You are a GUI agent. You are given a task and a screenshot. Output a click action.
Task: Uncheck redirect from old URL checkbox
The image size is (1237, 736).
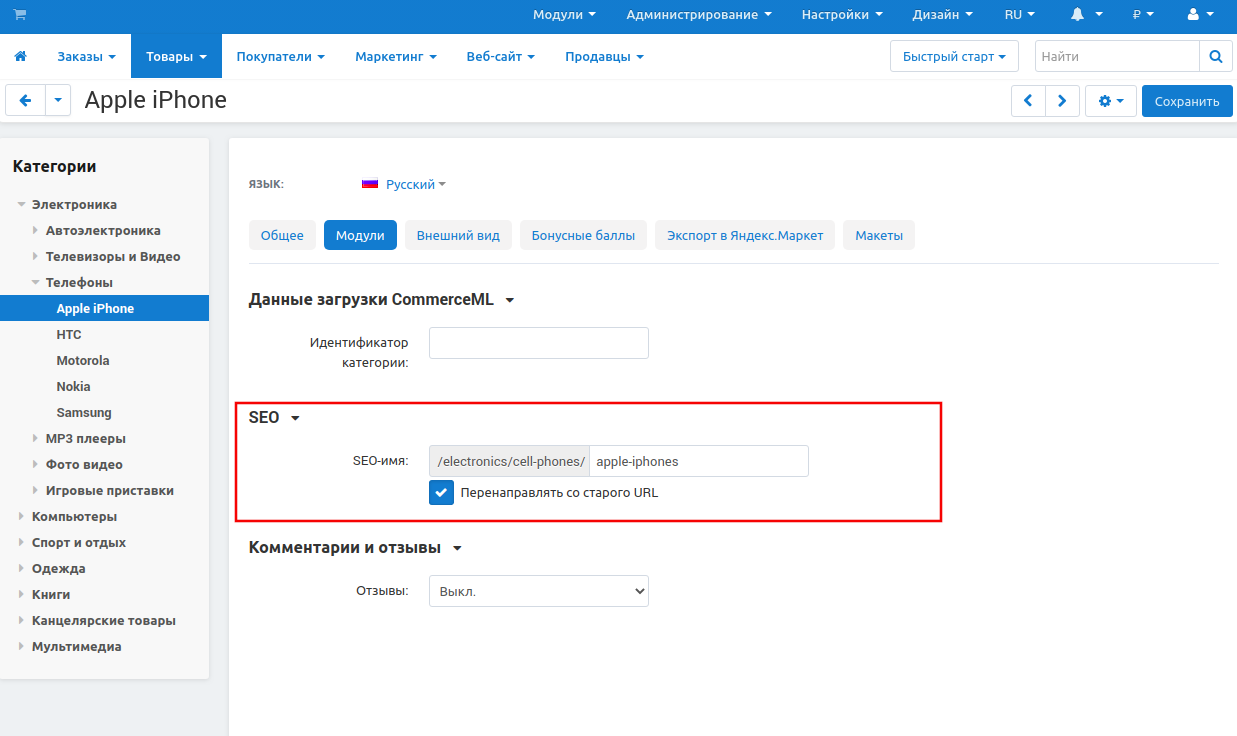441,492
